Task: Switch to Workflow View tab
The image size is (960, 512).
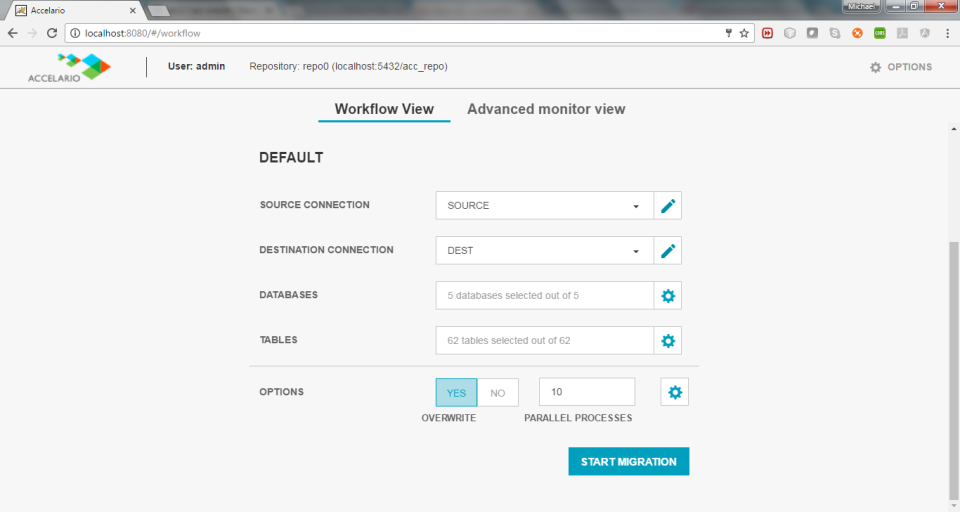Action: click(384, 109)
